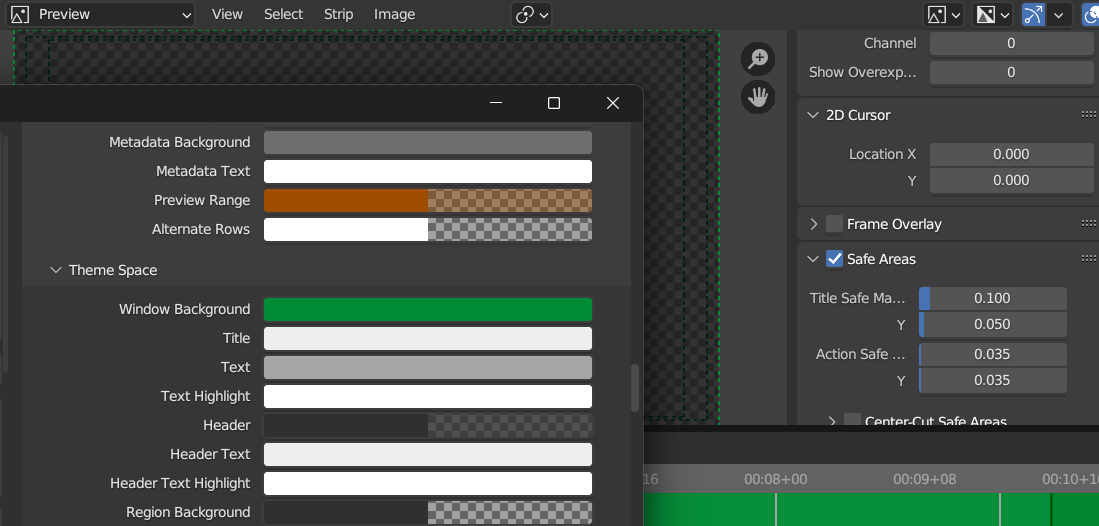The height and width of the screenshot is (526, 1099).
Task: Adjust the Action Safe Margins X slider
Action: 992,354
